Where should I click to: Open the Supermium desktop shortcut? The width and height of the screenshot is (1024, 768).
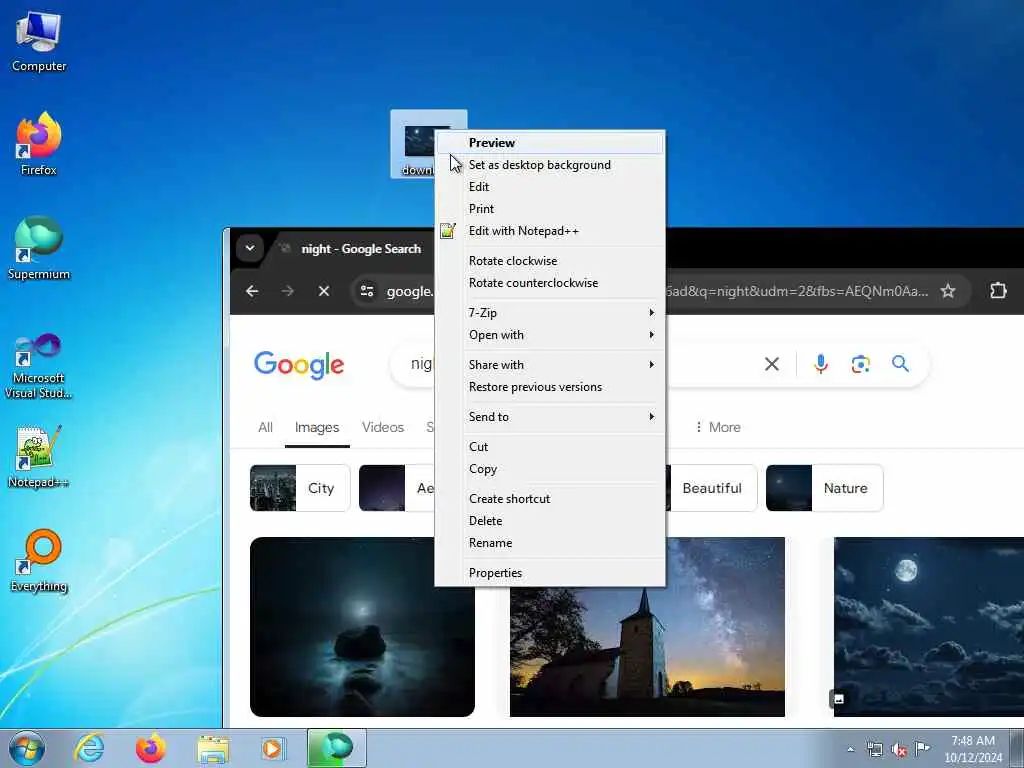(x=39, y=248)
